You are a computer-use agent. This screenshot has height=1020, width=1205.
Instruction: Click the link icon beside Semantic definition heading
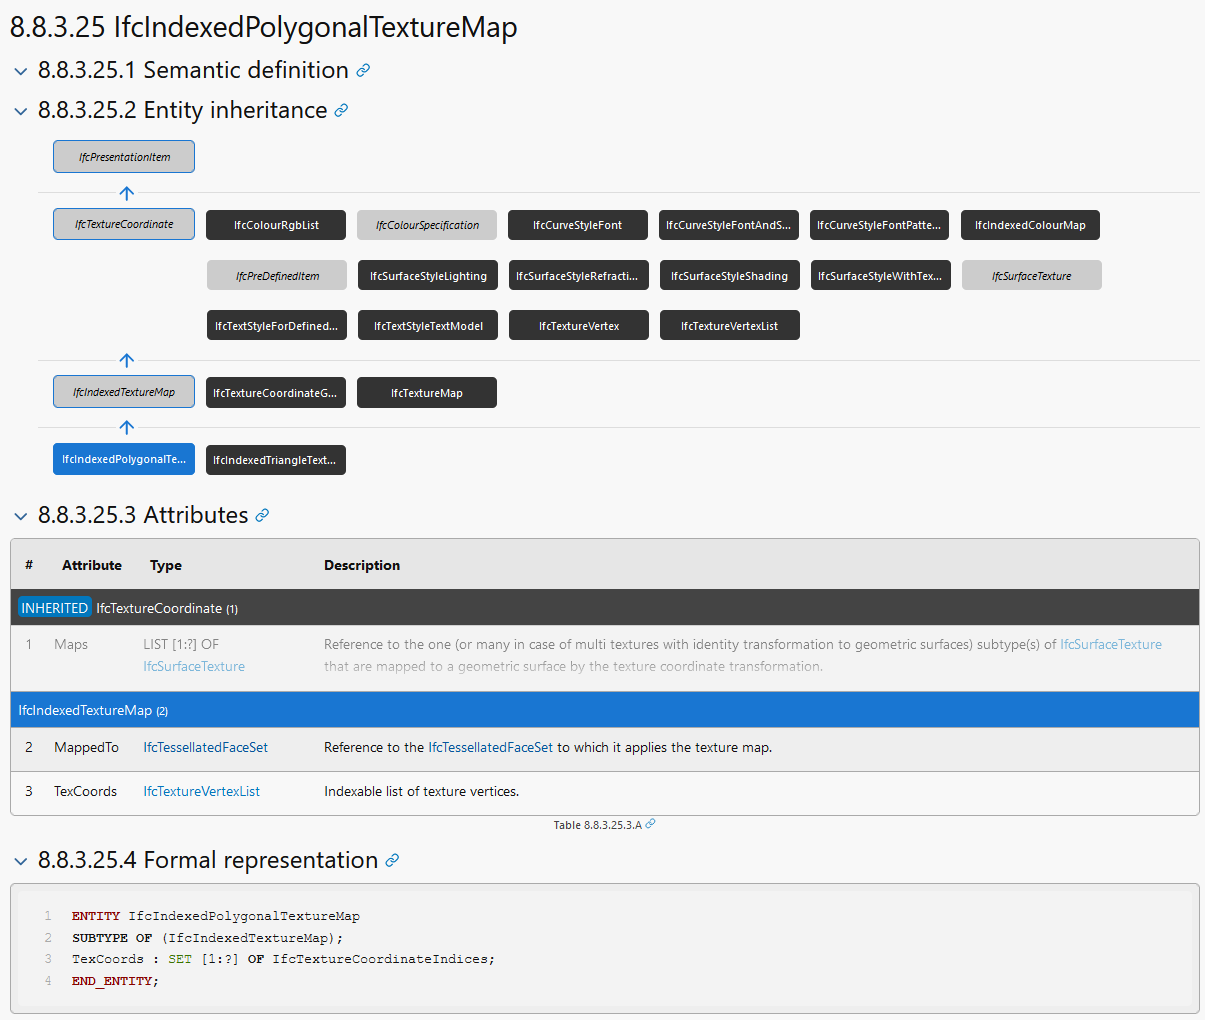pyautogui.click(x=364, y=71)
